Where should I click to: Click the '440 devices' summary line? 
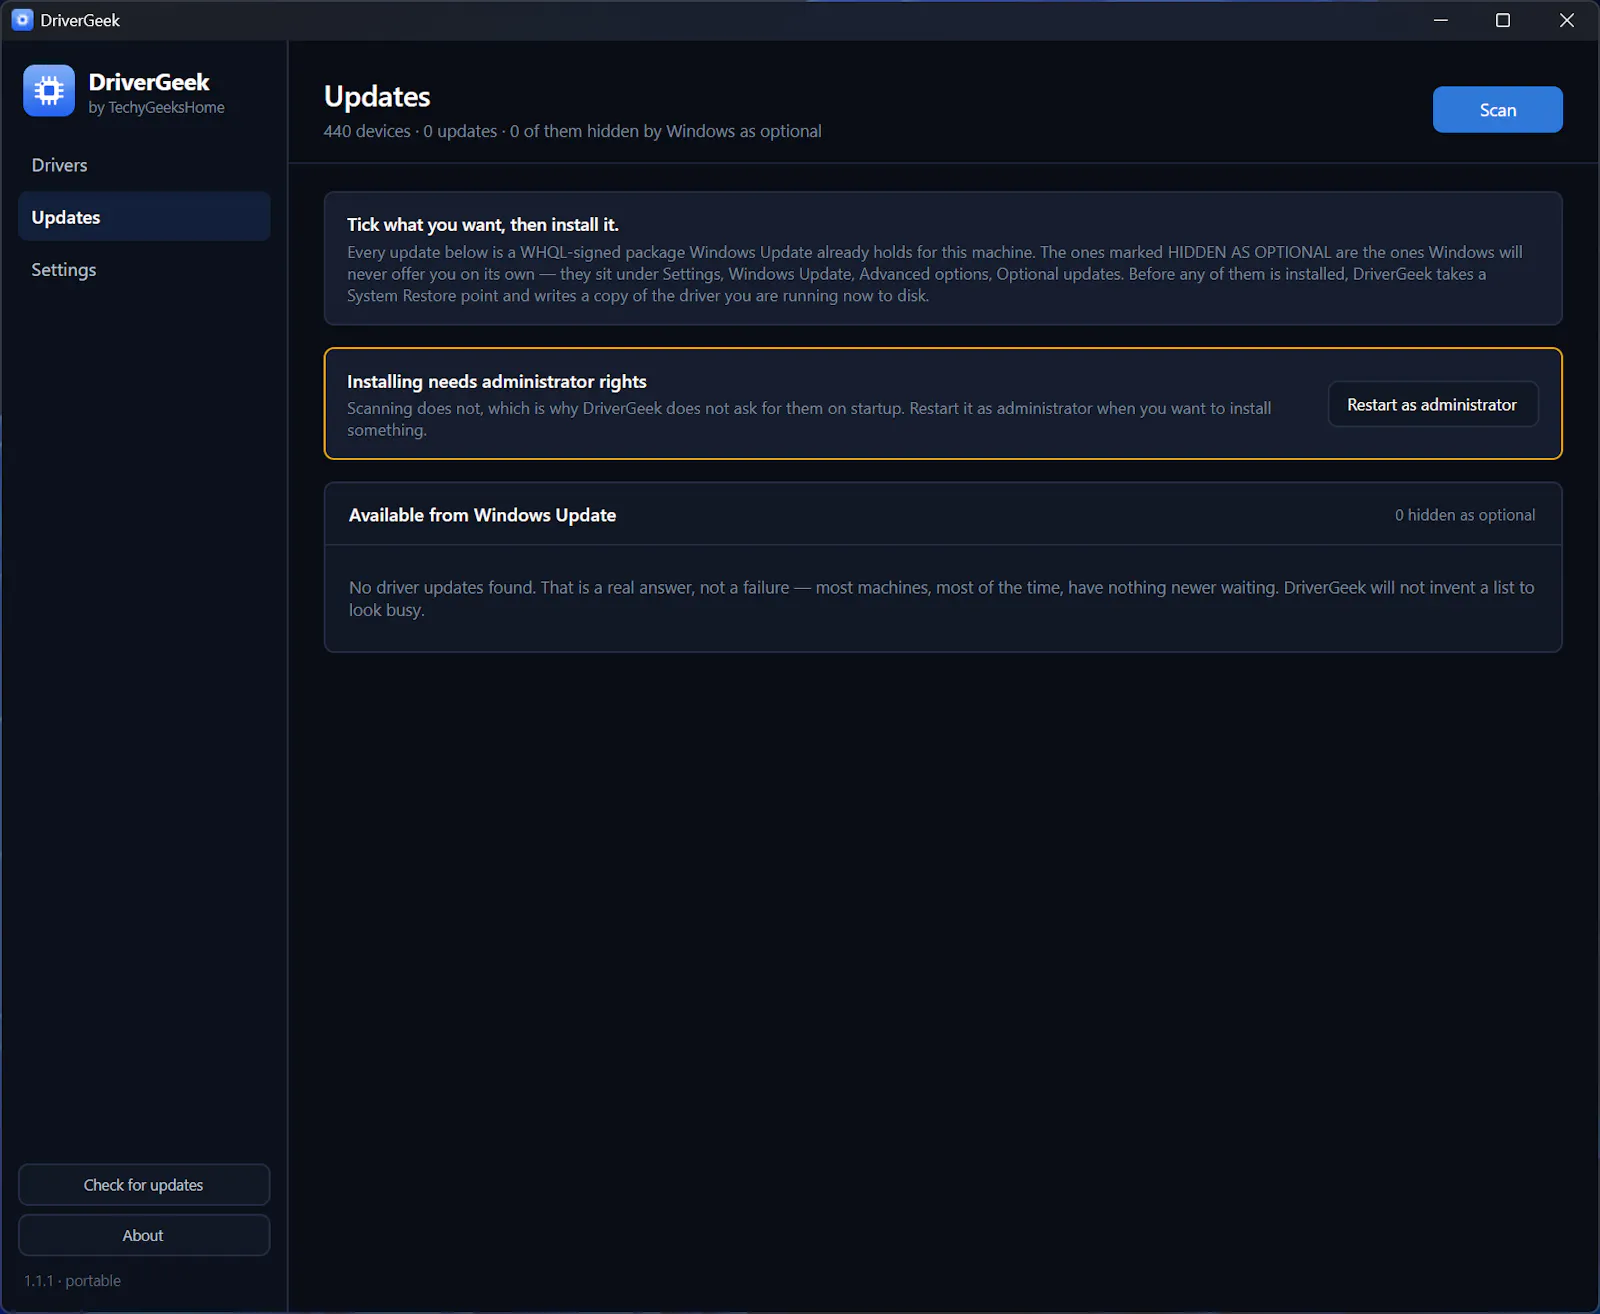click(572, 131)
